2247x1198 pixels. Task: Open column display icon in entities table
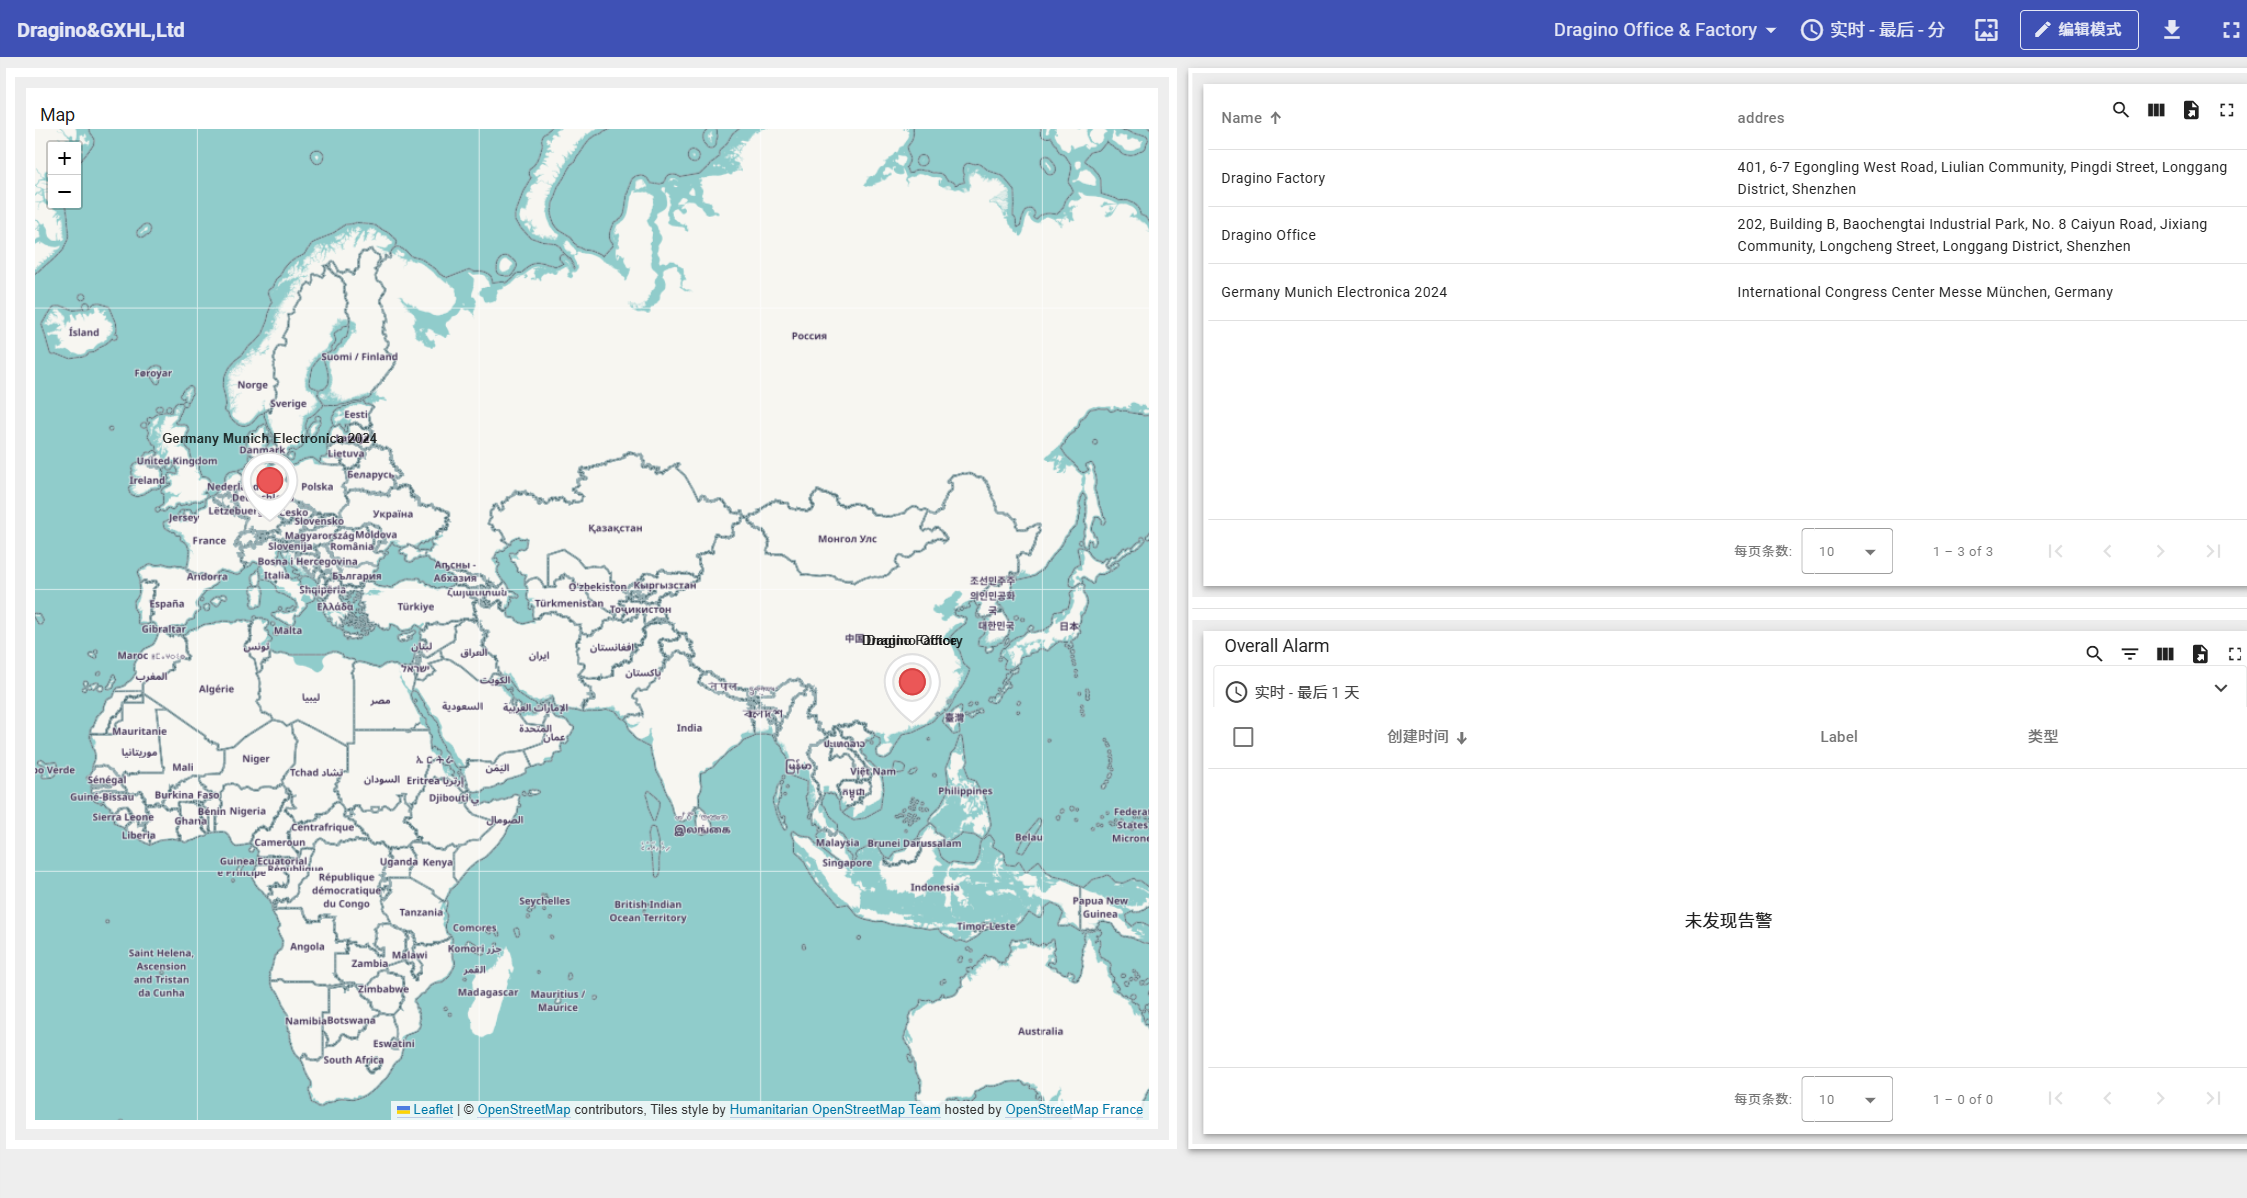tap(2156, 110)
